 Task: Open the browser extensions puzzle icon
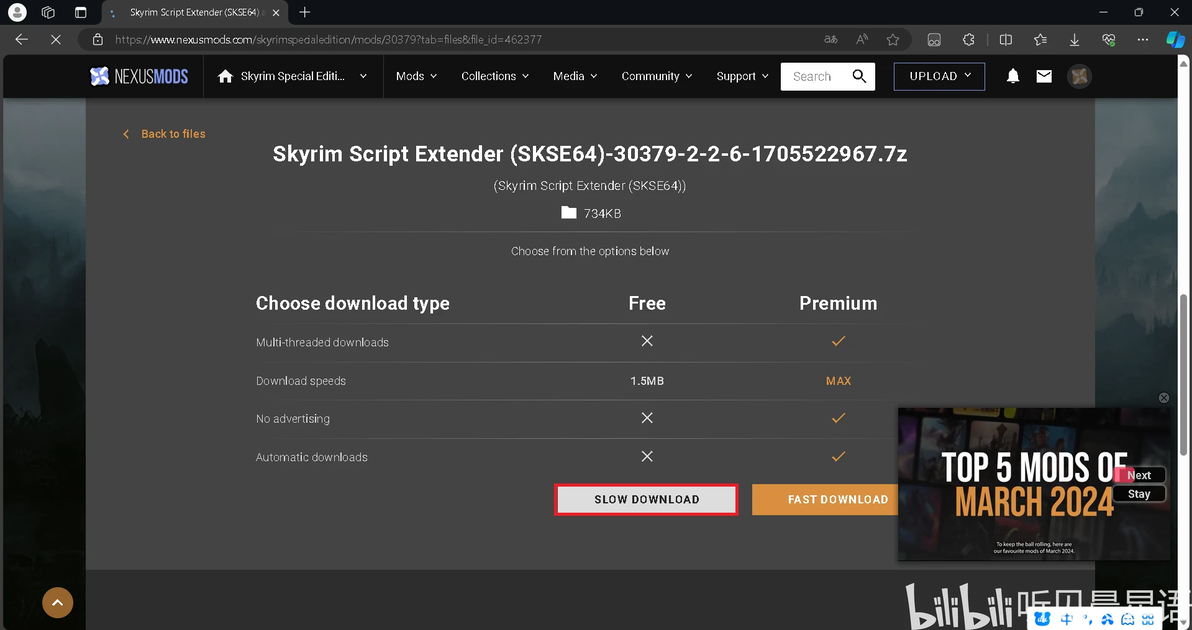click(968, 40)
